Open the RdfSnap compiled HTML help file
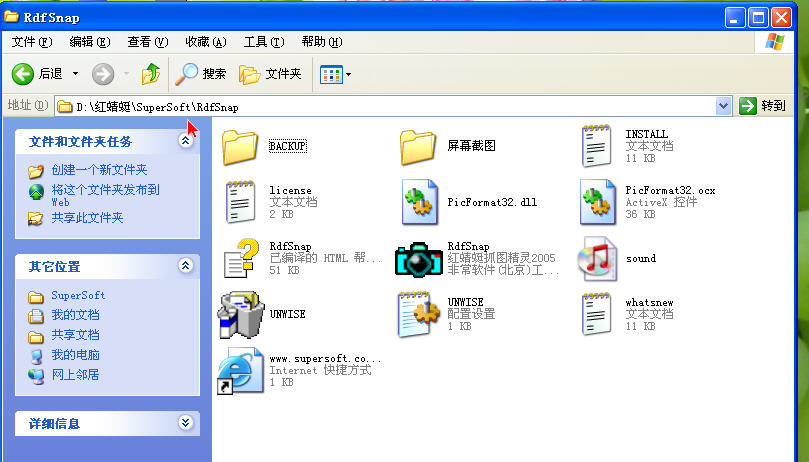This screenshot has width=809, height=462. (240, 258)
